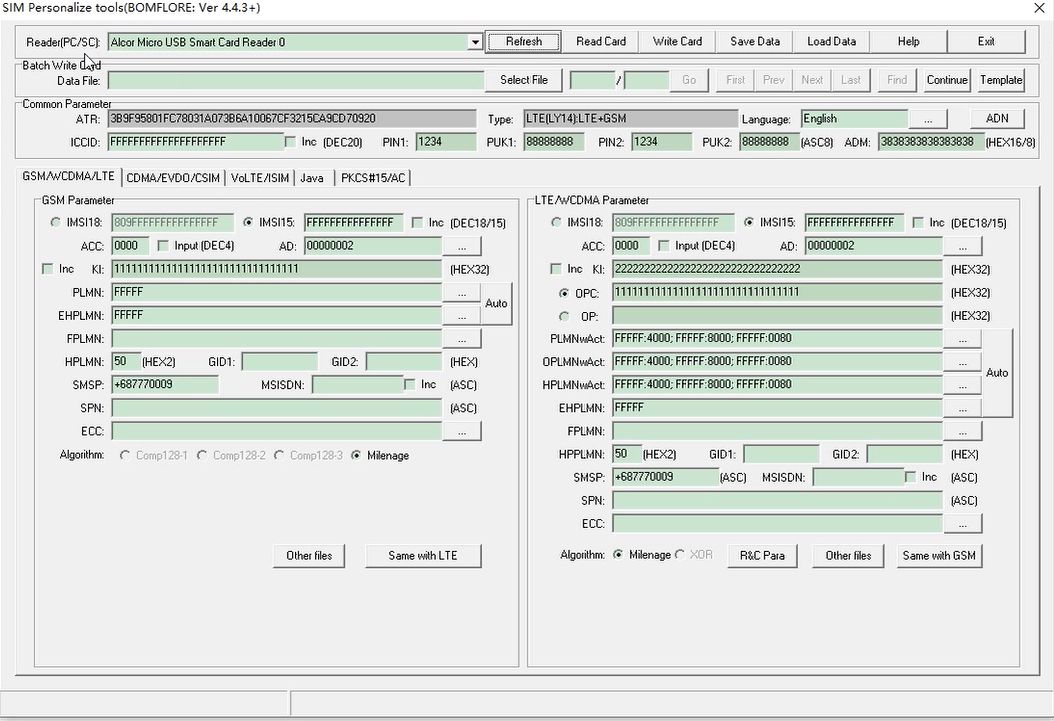Click into the GSM SPN input field

(x=276, y=408)
